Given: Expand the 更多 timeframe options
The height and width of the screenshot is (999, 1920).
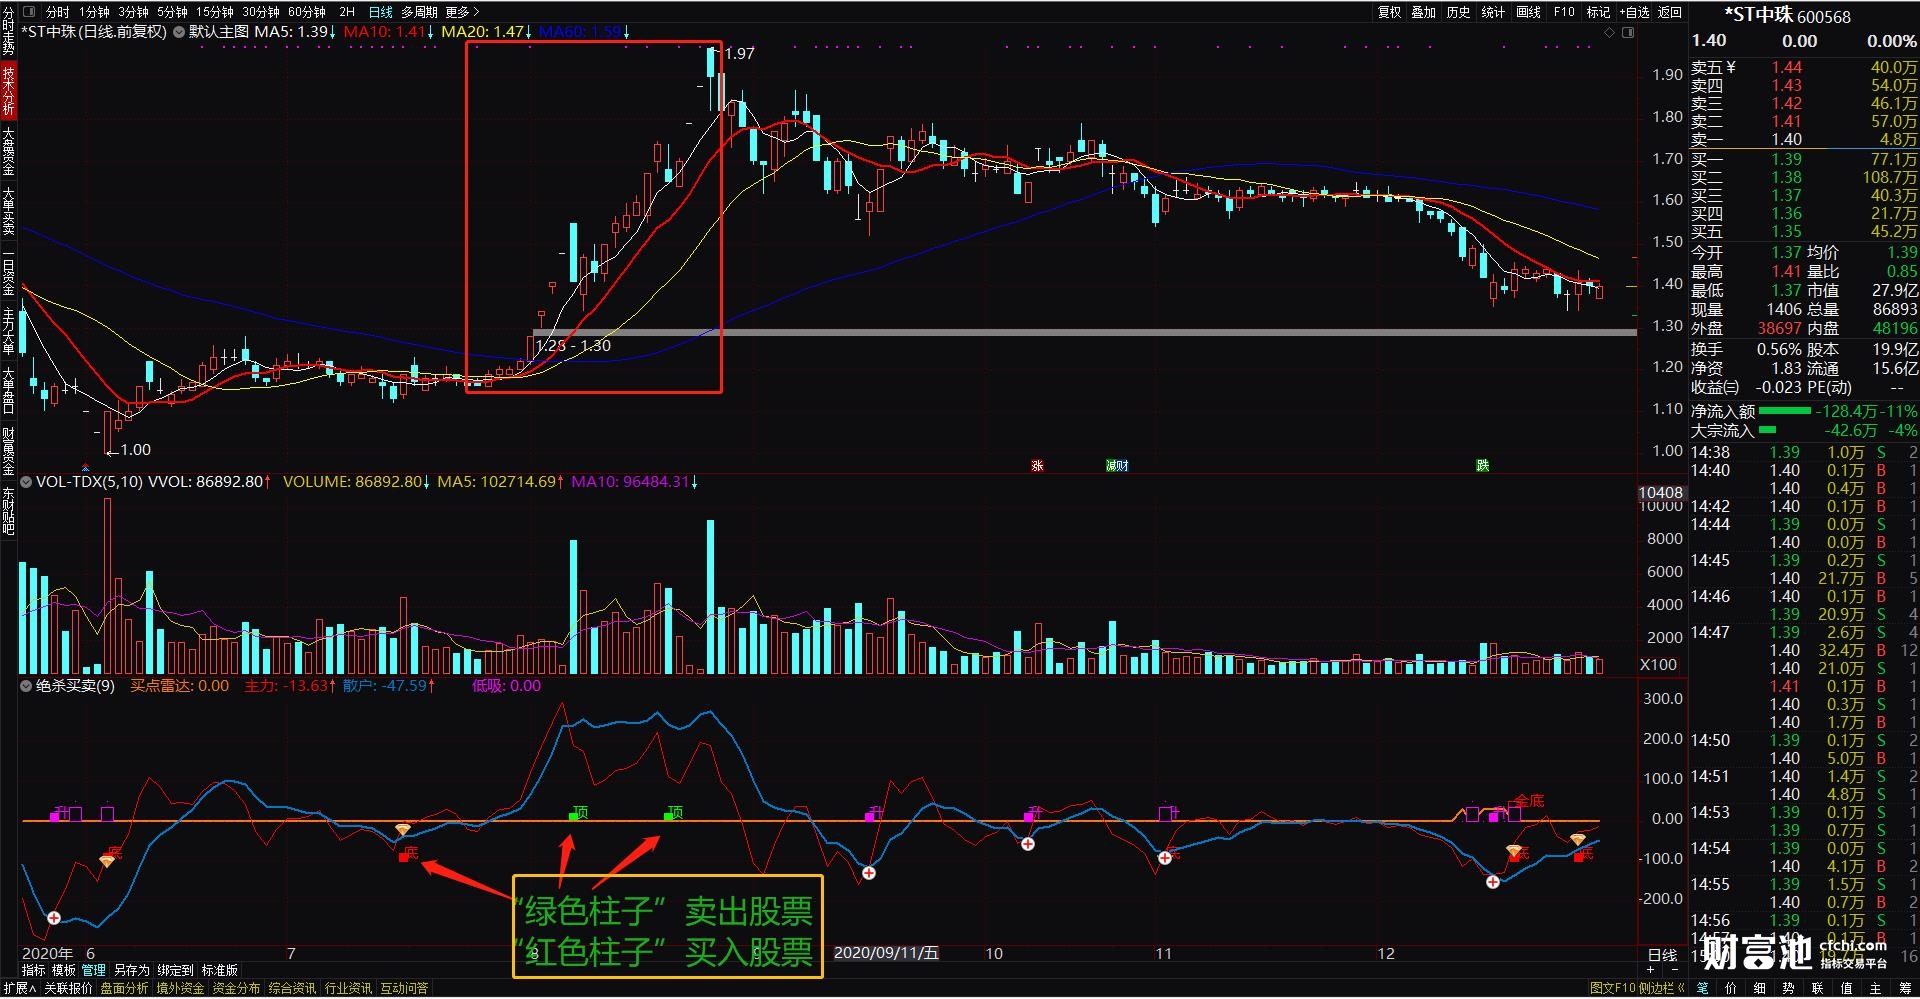Looking at the screenshot, I should coord(462,12).
